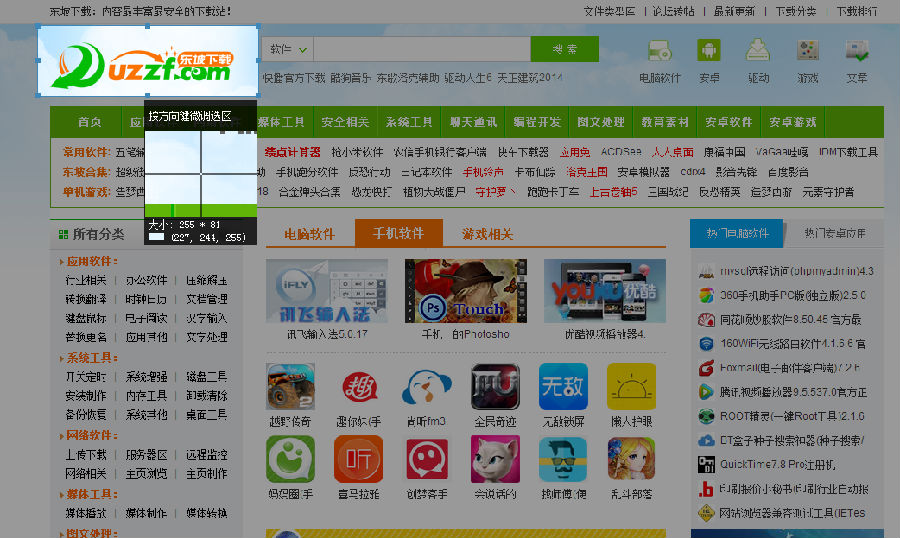Screen dimensions: 900x538
Task: Open the mustache man with glasses icon
Action: click(x=563, y=459)
